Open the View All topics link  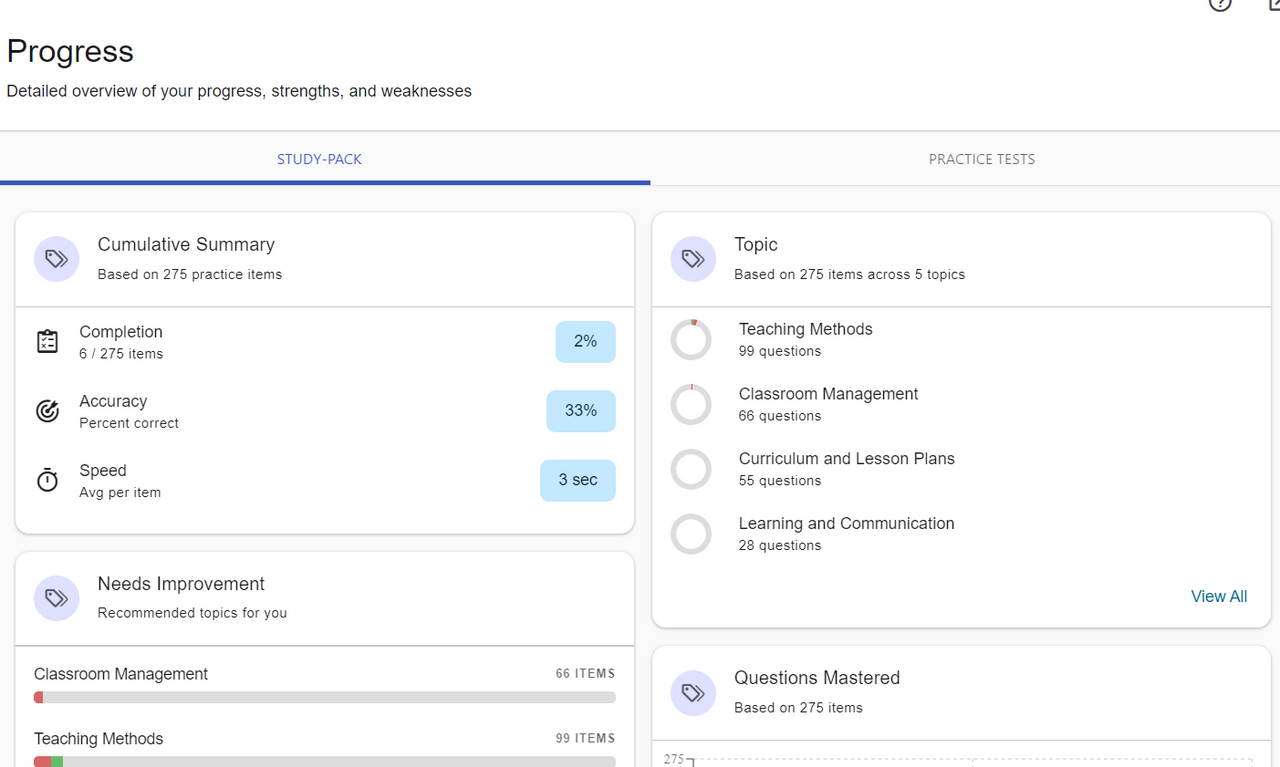click(1218, 596)
